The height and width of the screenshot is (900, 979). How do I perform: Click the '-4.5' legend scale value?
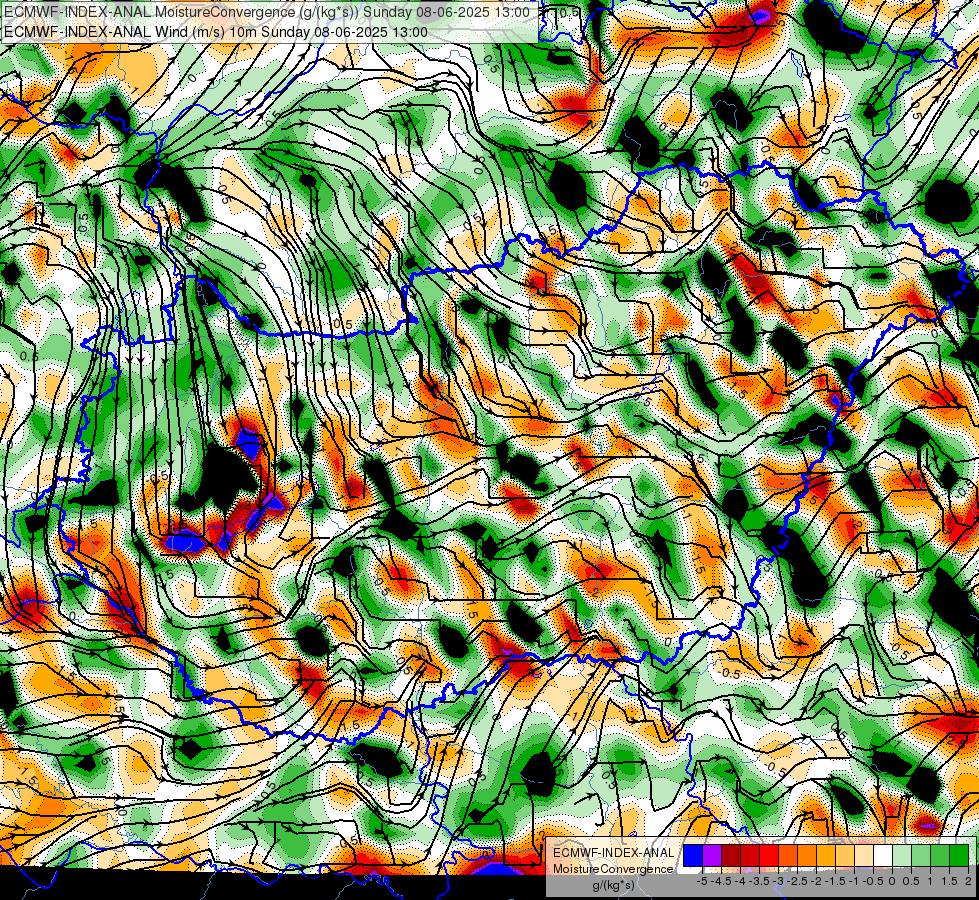(x=721, y=881)
